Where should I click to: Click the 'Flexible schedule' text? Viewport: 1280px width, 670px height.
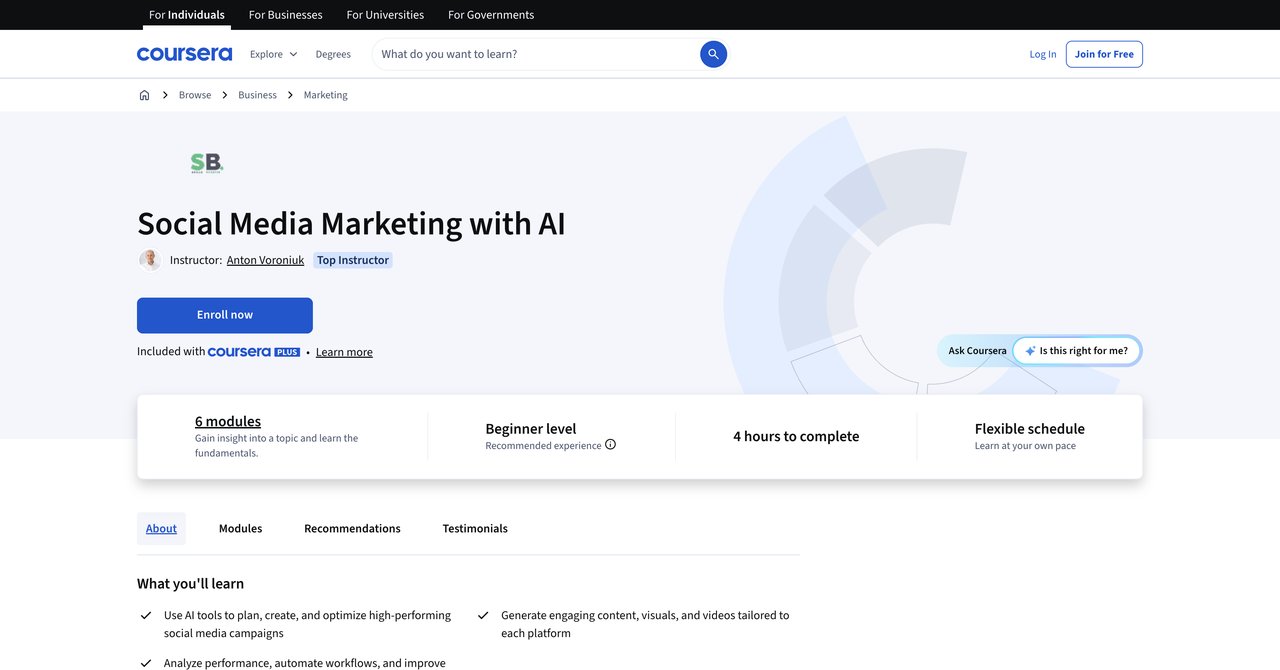(1030, 428)
